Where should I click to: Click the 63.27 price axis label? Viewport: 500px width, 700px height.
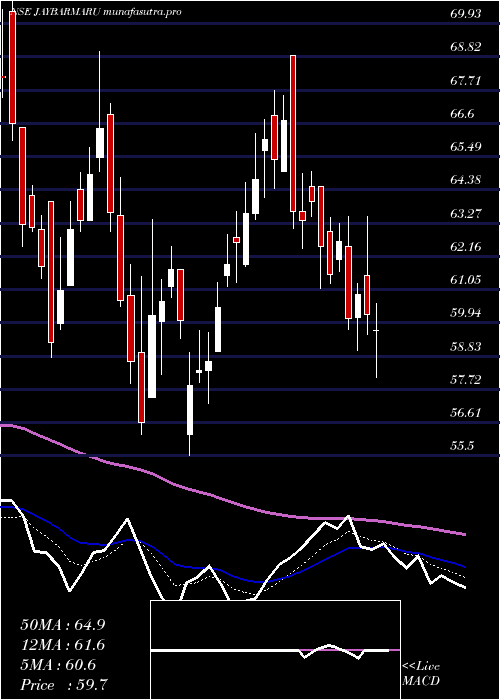[x=466, y=213]
